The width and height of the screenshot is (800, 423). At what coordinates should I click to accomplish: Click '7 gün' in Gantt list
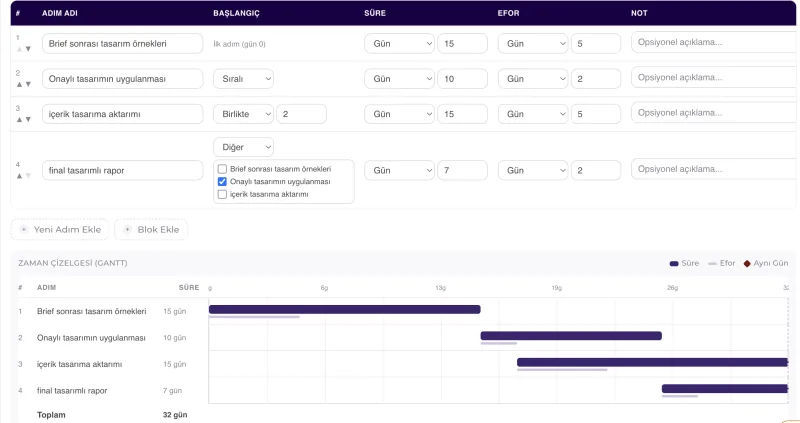(x=172, y=391)
